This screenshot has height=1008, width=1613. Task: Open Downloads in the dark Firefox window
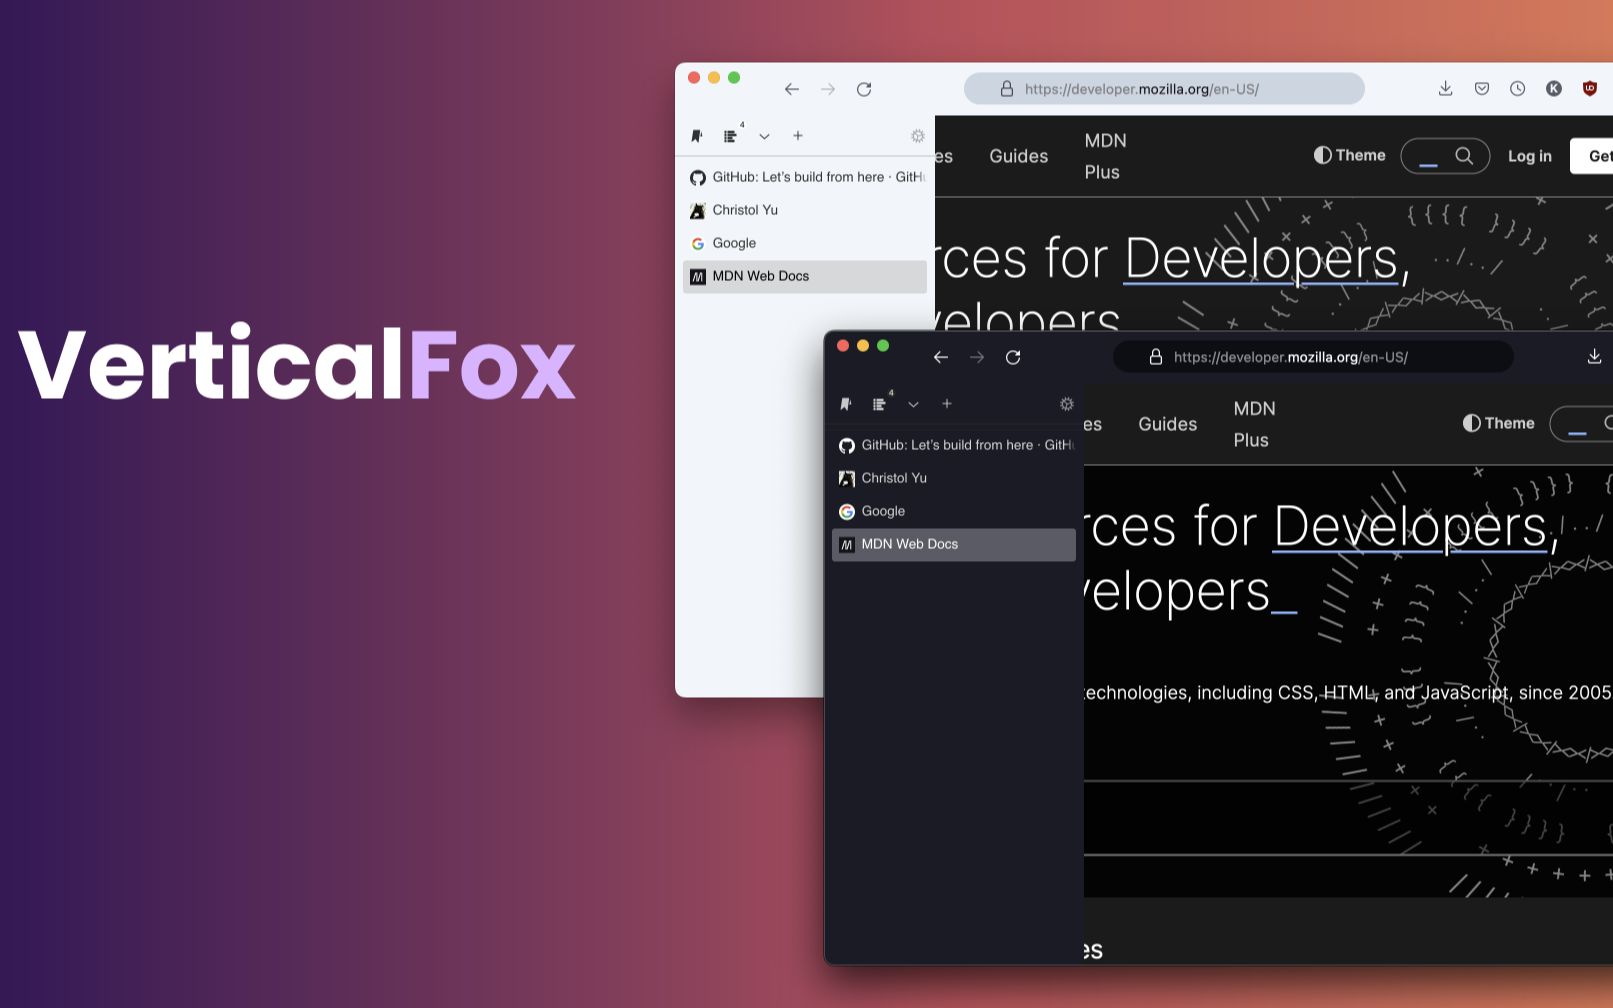coord(1594,356)
